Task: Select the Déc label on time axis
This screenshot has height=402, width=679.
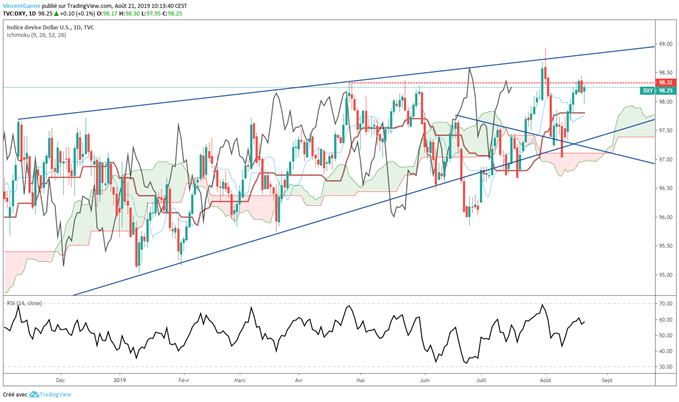Action: pos(60,380)
